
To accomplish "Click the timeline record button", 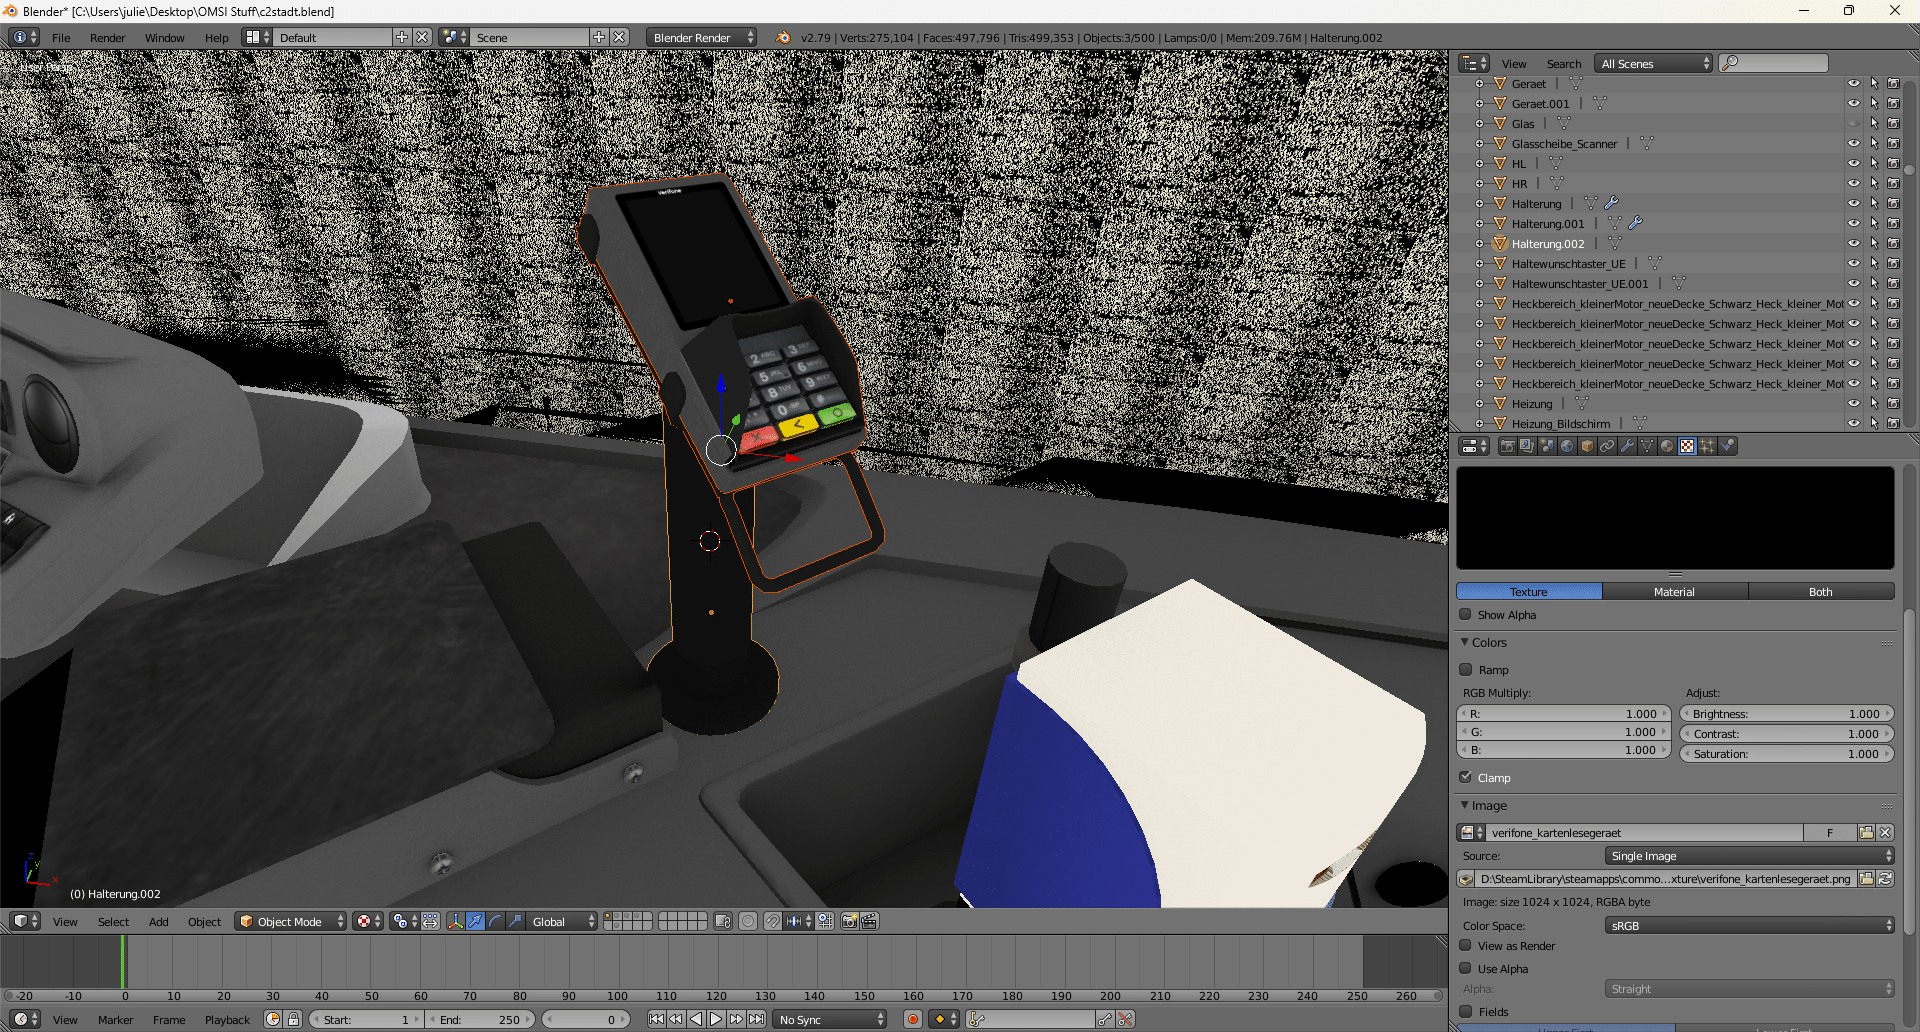I will click(x=912, y=1019).
